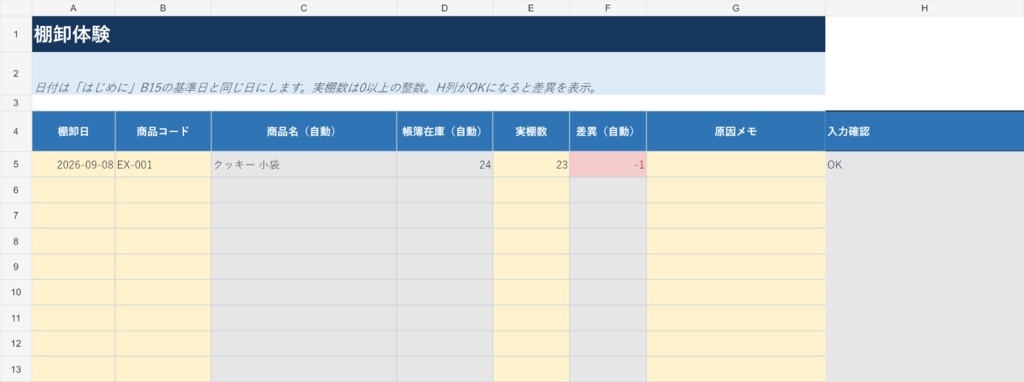Click the 実棚数 header cell
The width and height of the screenshot is (1024, 382).
coord(531,131)
